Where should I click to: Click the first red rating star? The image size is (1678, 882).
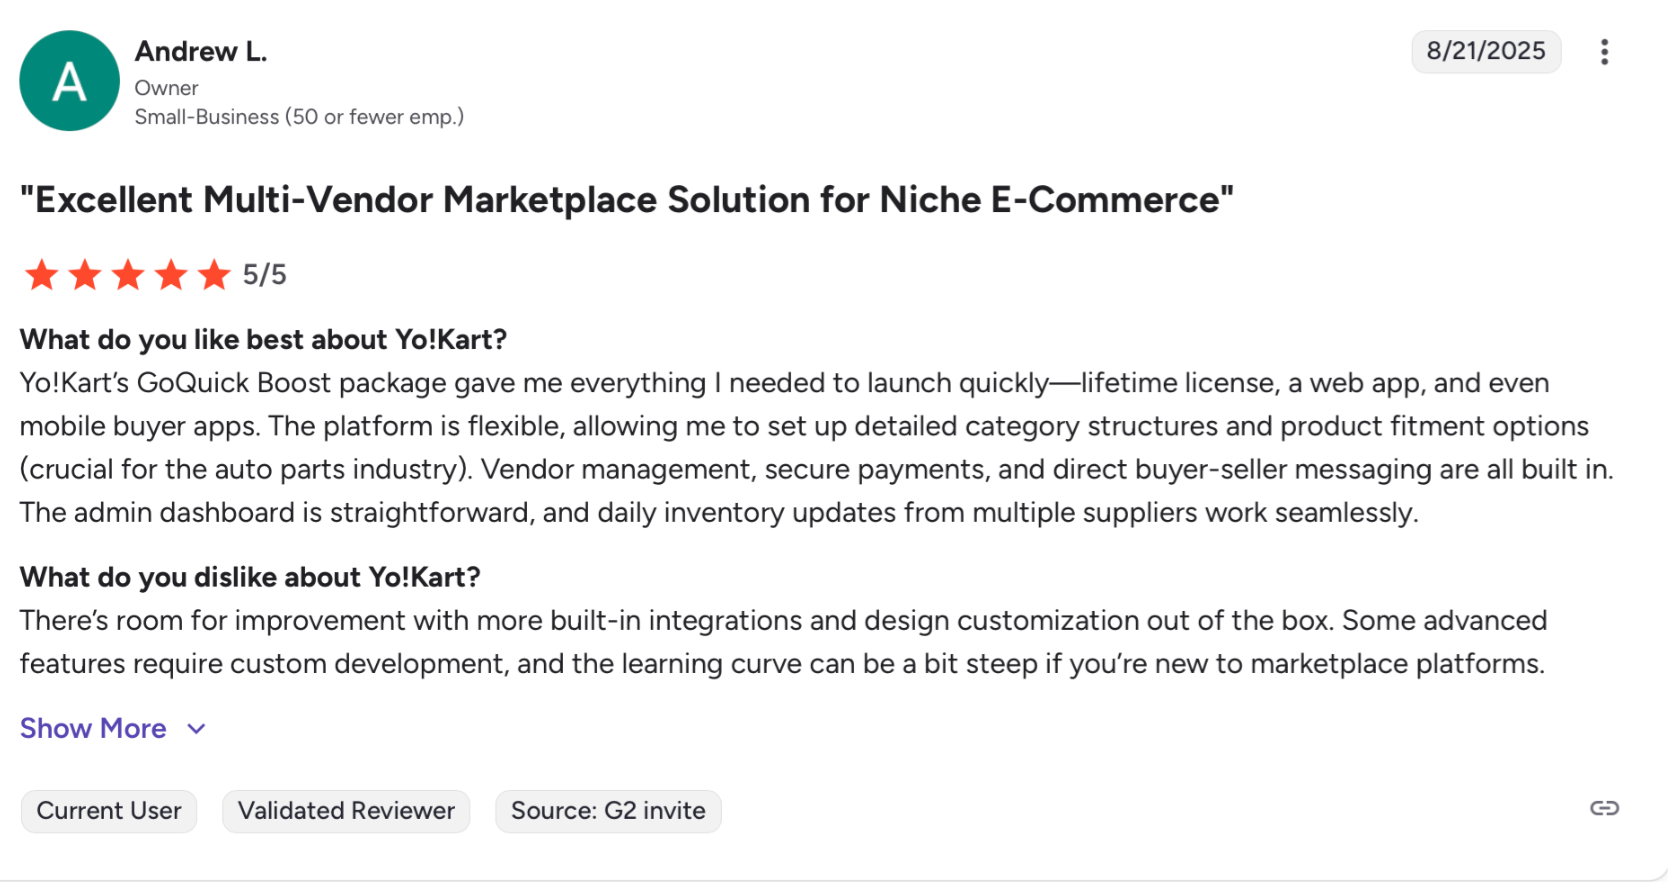(42, 274)
